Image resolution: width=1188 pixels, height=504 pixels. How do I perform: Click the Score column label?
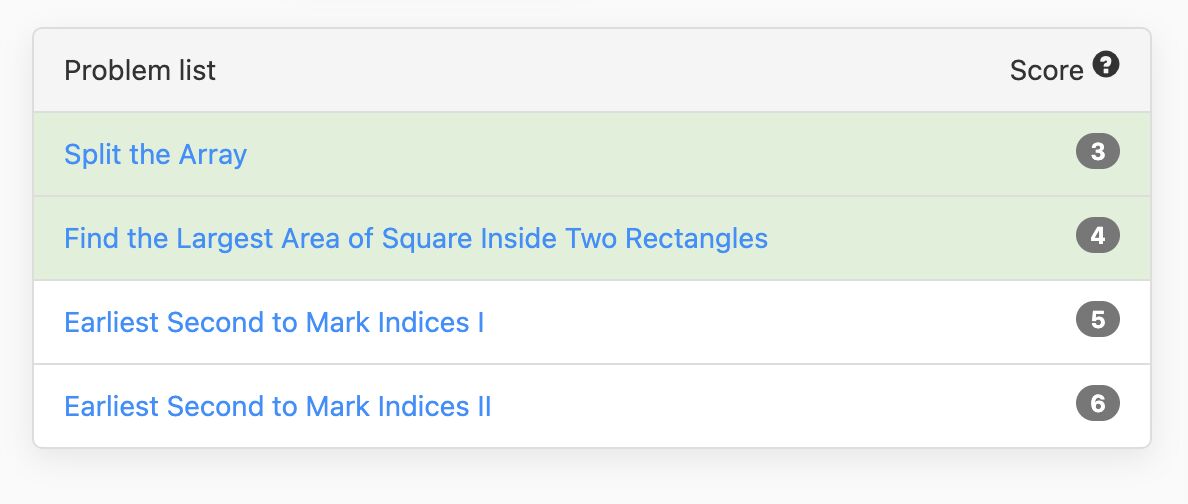coord(1046,70)
